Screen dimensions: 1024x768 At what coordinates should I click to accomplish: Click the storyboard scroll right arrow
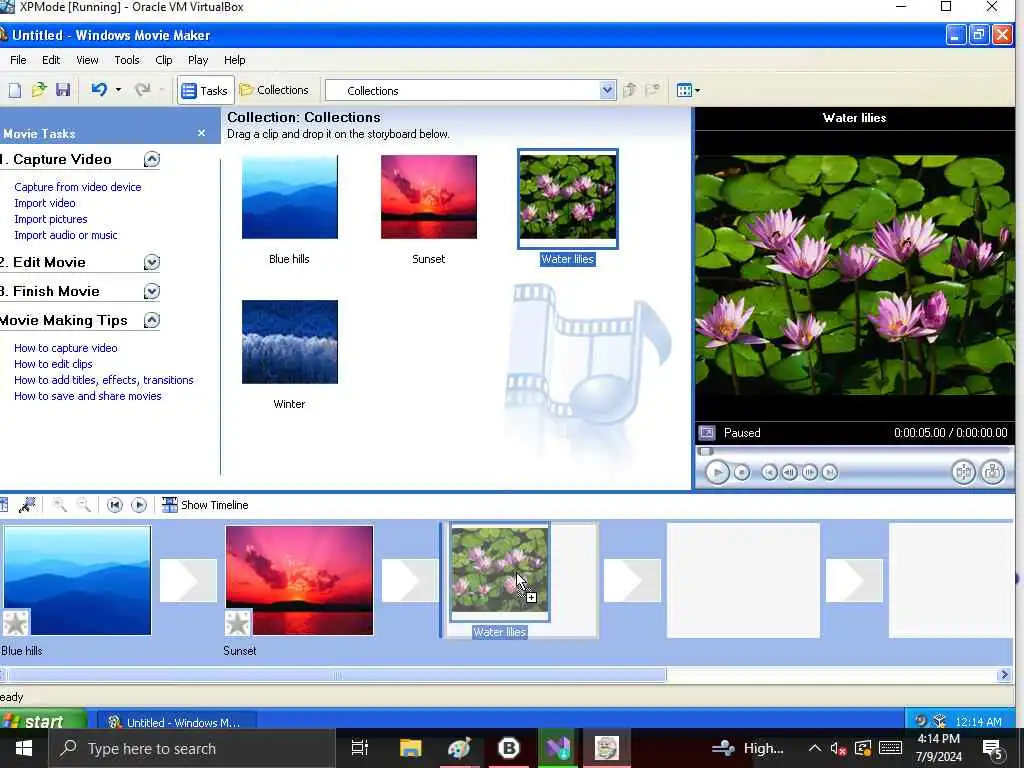tap(1004, 675)
